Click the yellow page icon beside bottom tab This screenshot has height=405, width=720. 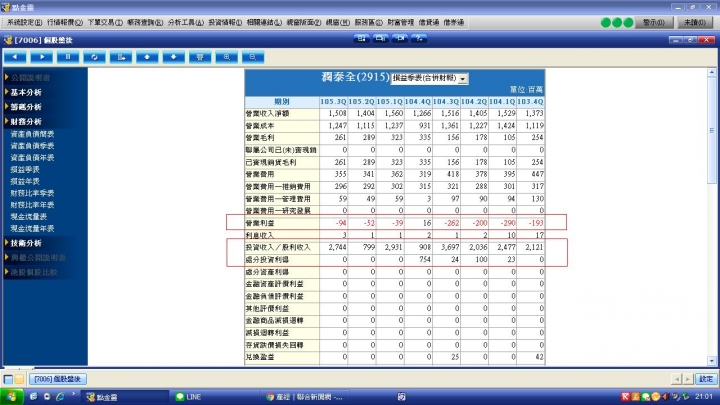click(x=19, y=379)
